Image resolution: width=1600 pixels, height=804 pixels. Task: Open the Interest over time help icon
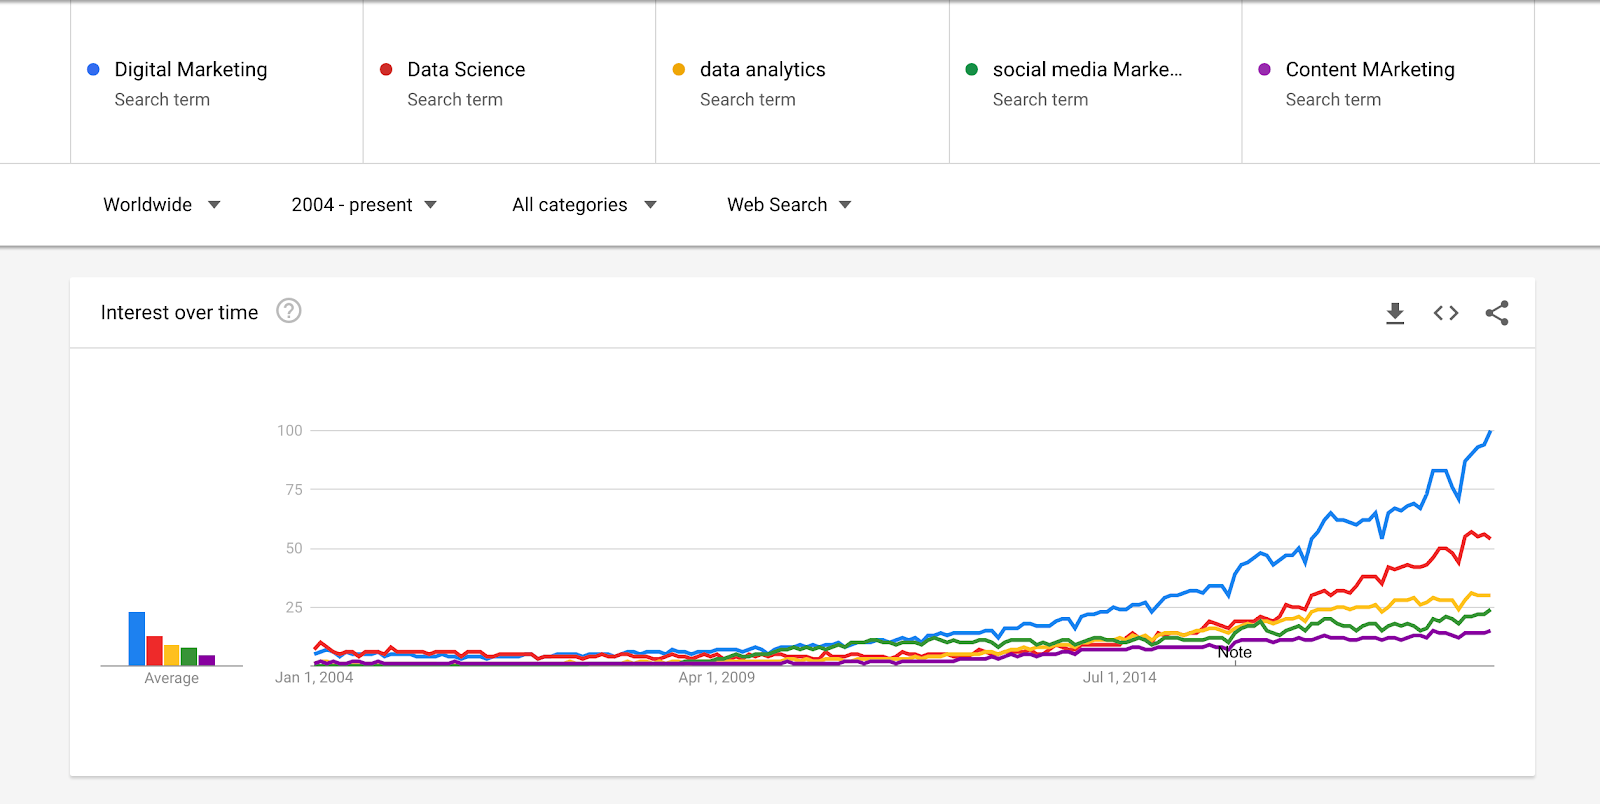289,311
